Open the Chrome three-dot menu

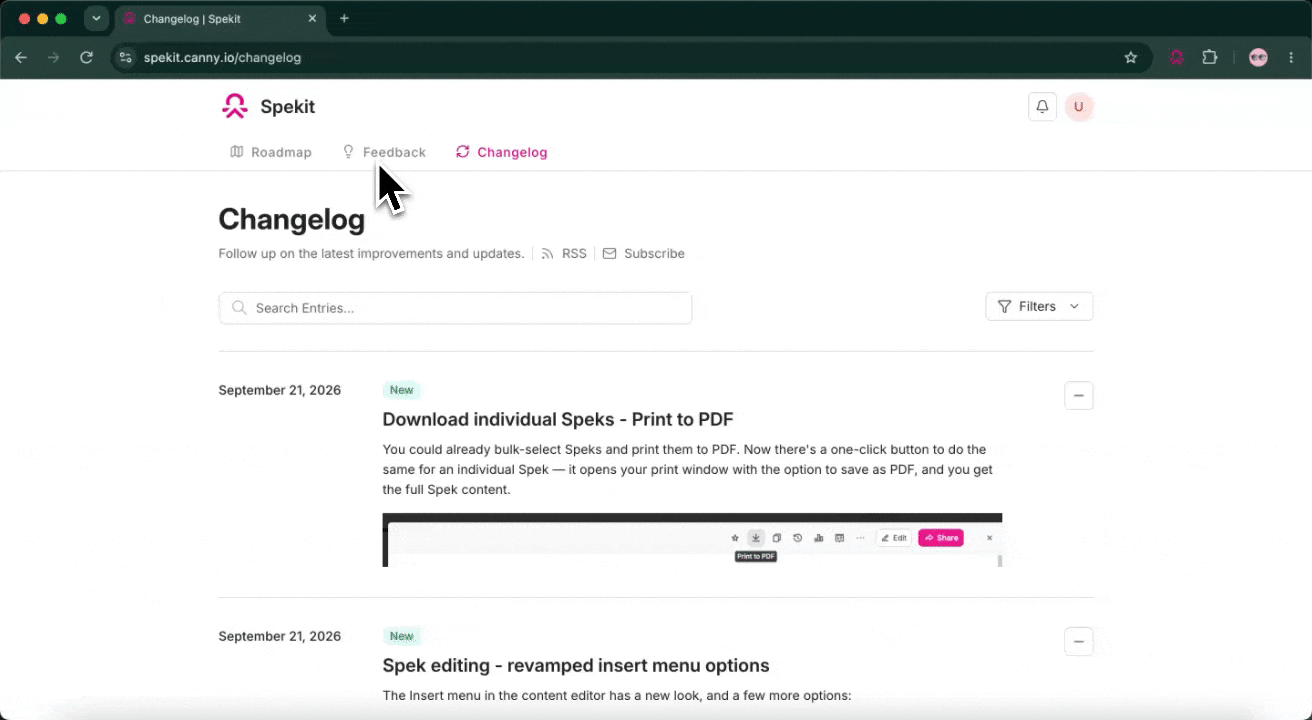1291,58
